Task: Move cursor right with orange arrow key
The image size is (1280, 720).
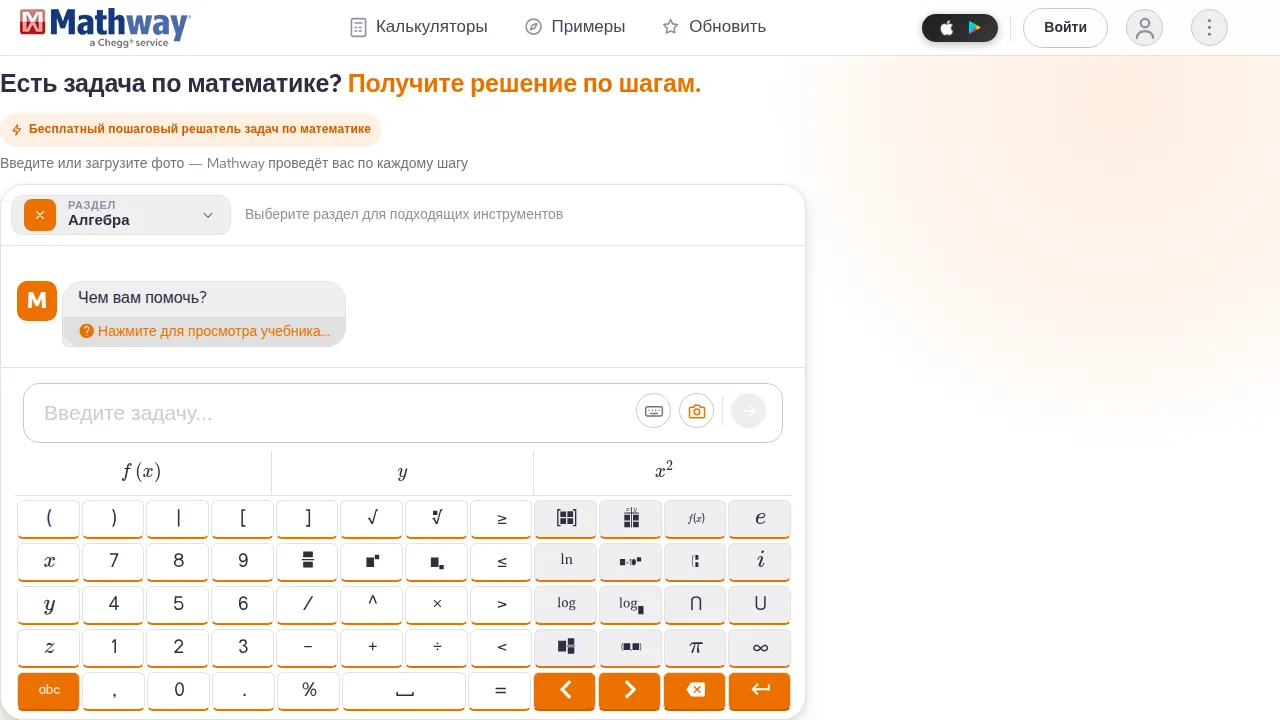Action: [631, 691]
